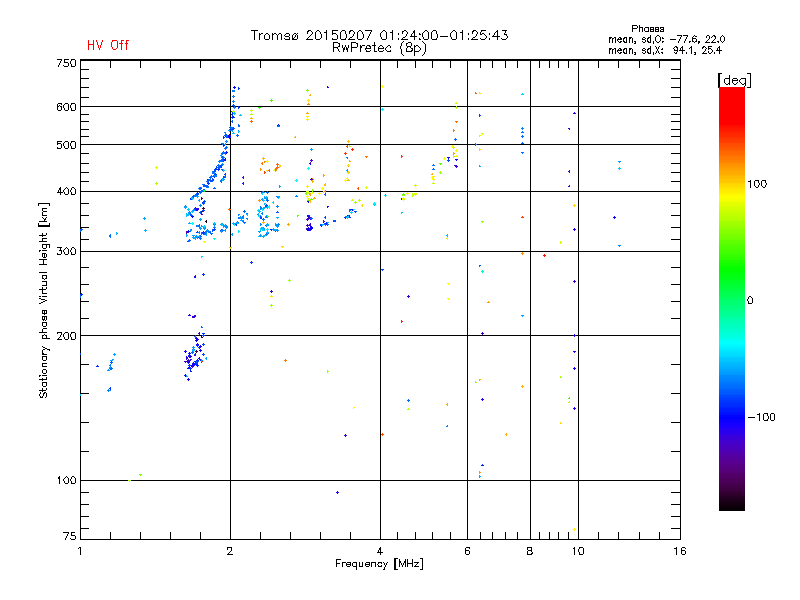Click the 'RwPretec (8p)' subtitle text
Screen dimensions: 800x600
point(379,48)
